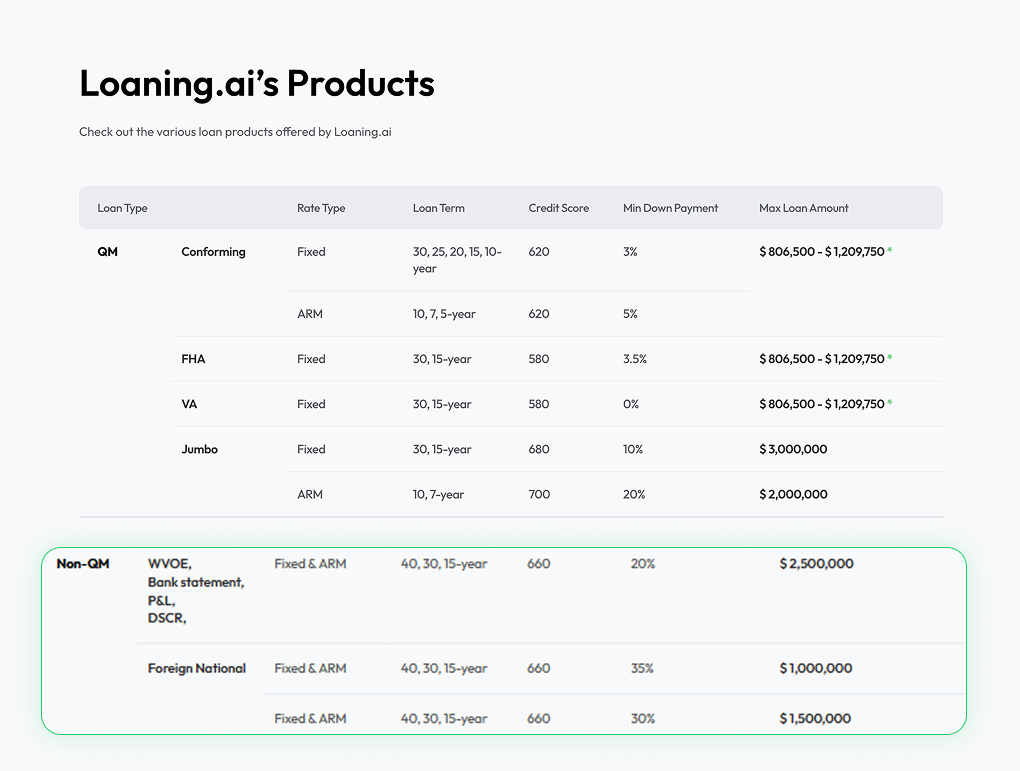Viewport: 1020px width, 771px height.
Task: Click the "Non-QM" category label
Action: click(x=83, y=564)
